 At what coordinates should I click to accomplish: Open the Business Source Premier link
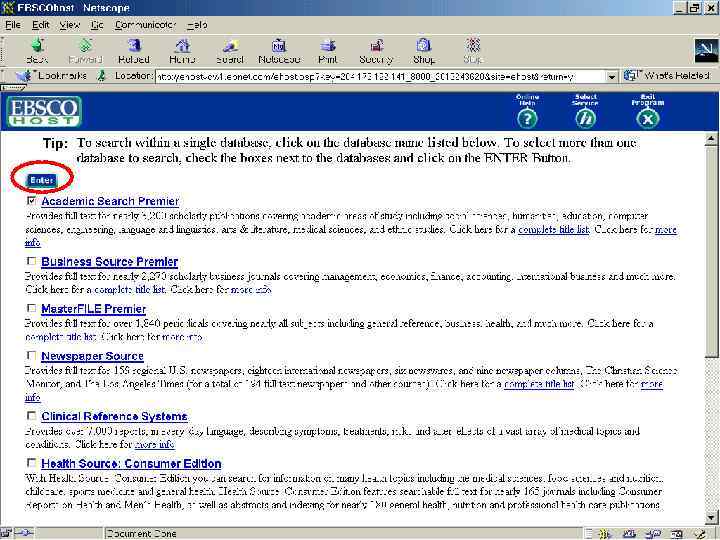110,262
